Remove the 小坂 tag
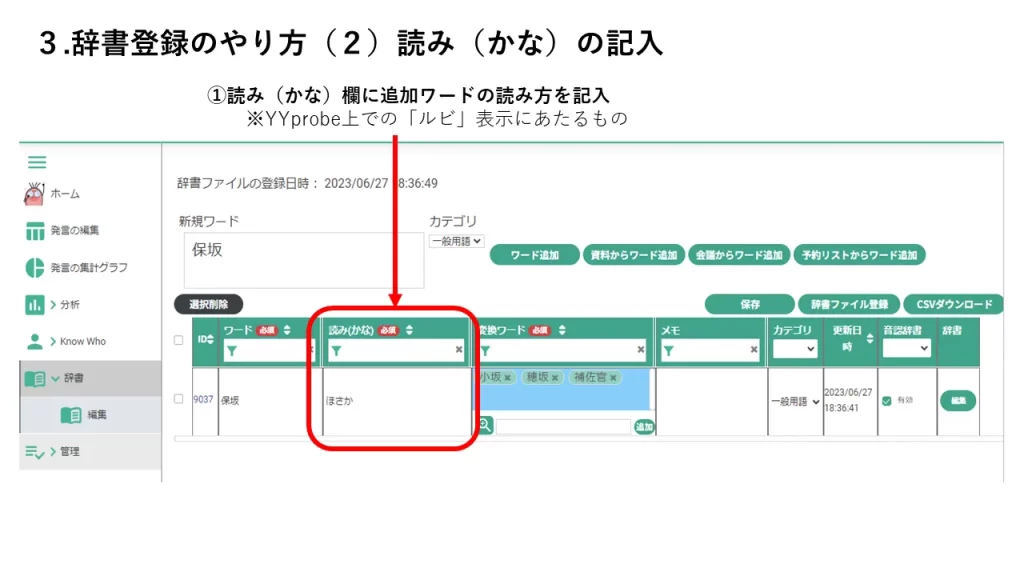 pyautogui.click(x=507, y=377)
